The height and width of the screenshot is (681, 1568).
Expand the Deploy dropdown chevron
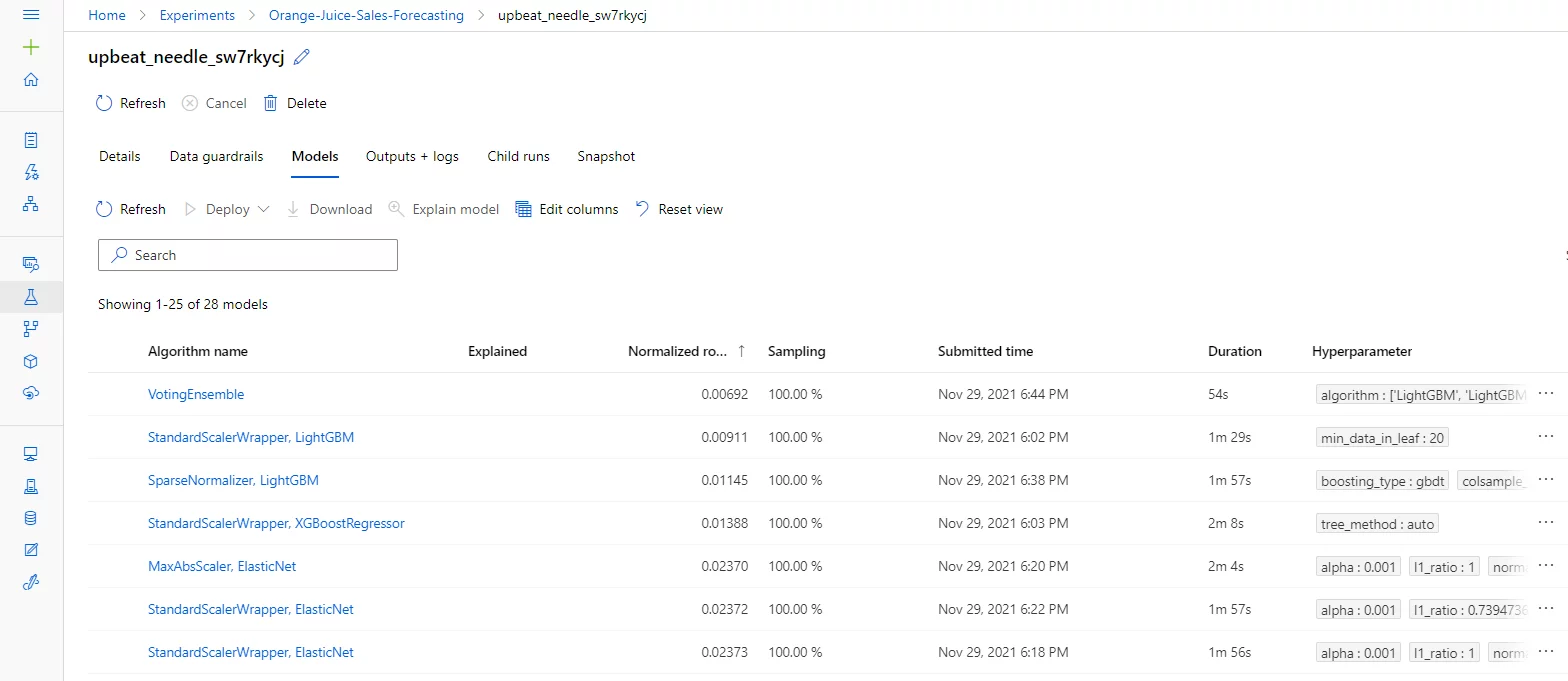(264, 209)
